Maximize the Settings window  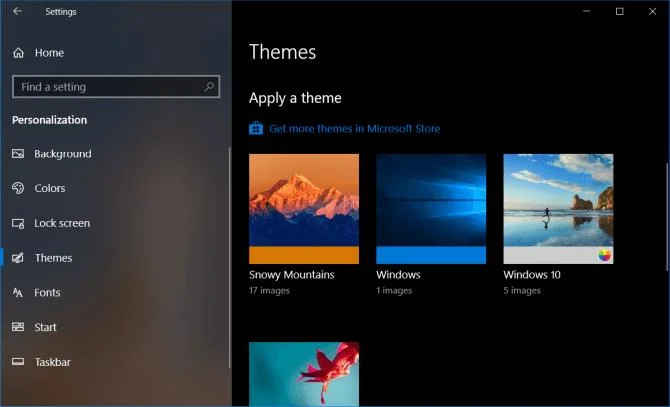click(x=620, y=11)
